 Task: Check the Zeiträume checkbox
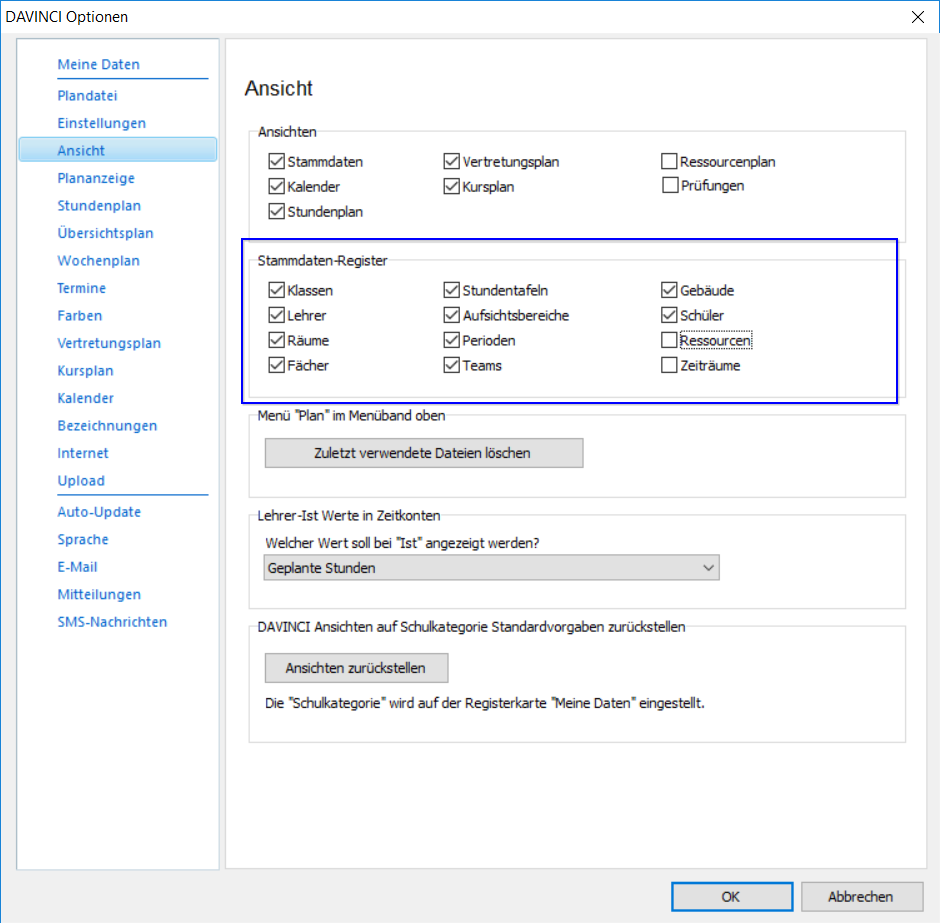[669, 365]
